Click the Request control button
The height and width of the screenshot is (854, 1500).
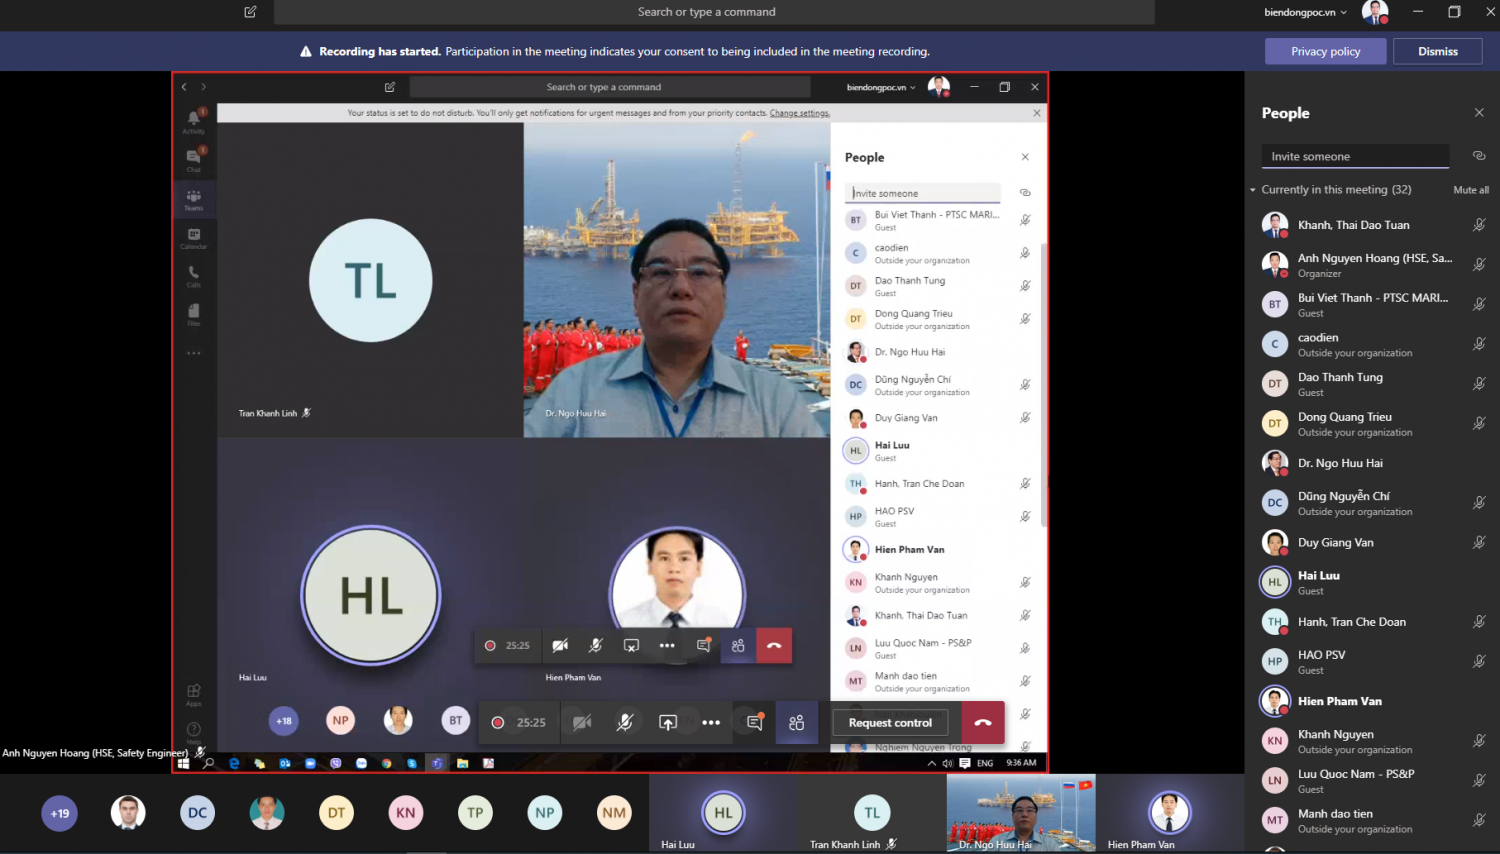tap(890, 723)
